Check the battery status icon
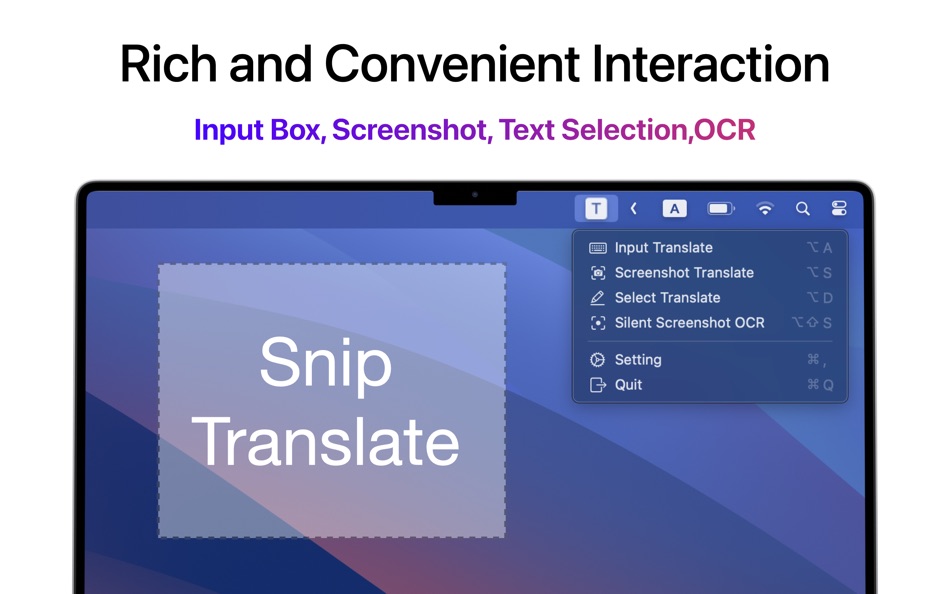Viewport: 950px width, 594px height. pos(721,209)
